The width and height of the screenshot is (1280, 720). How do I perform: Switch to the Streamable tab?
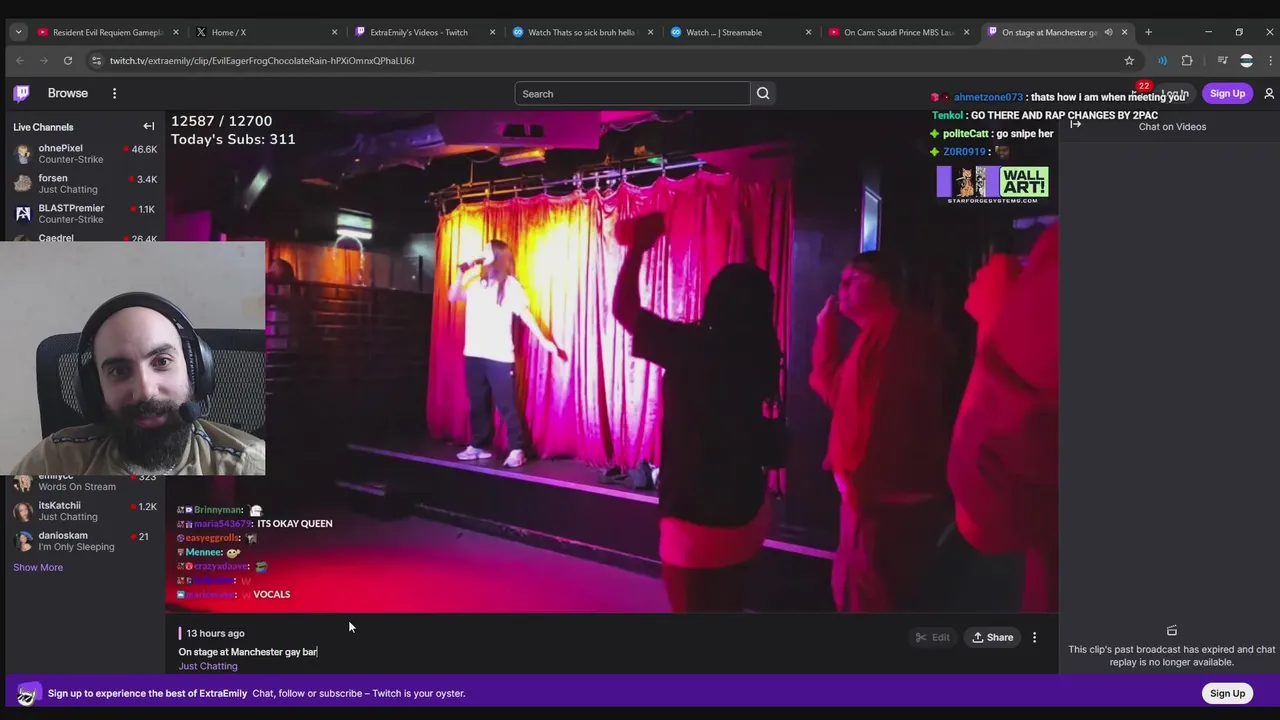pyautogui.click(x=740, y=32)
